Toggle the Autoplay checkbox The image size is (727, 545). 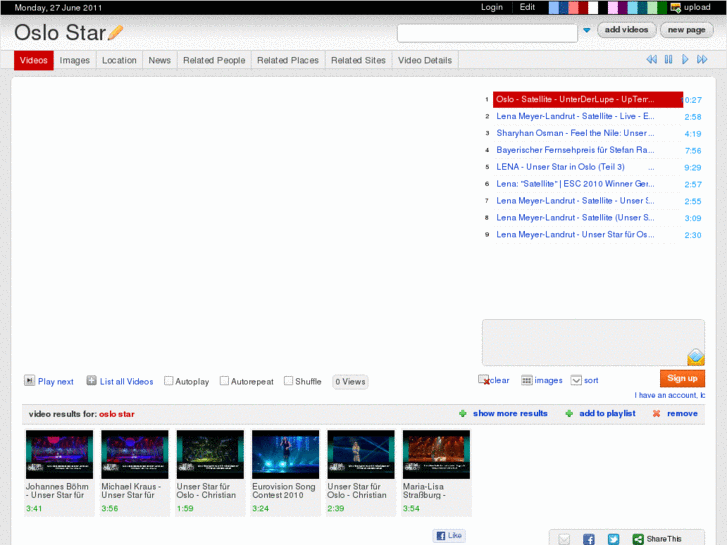[168, 381]
